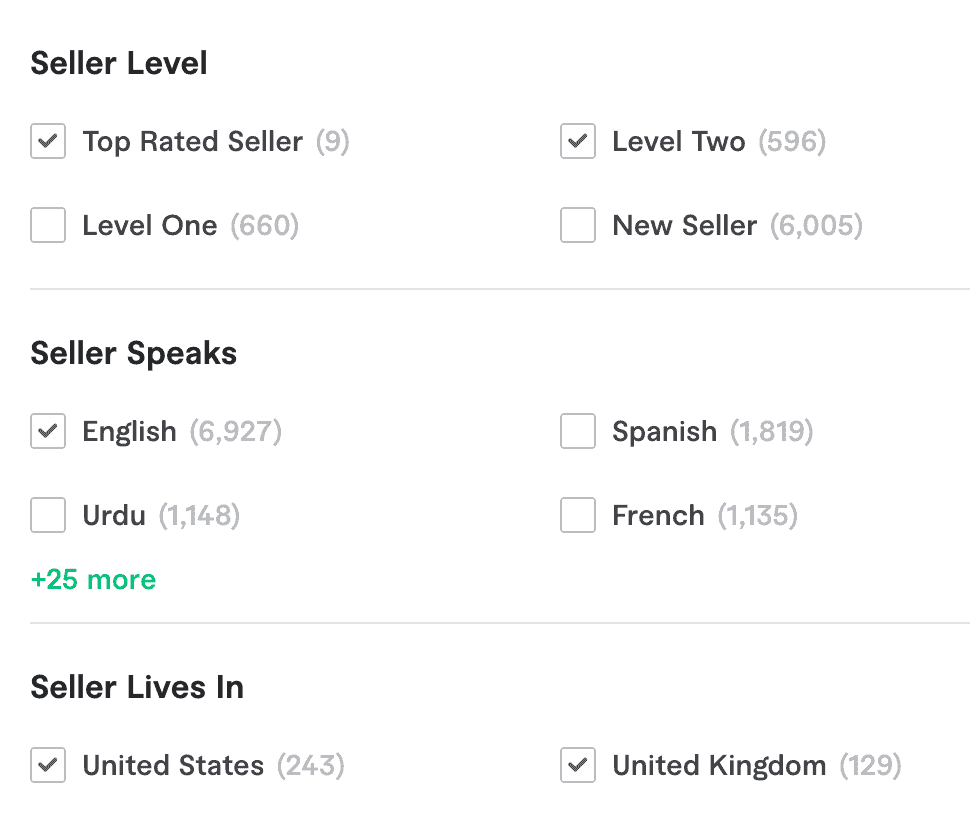Click the Seller Speaks section heading
The height and width of the screenshot is (814, 970).
[134, 354]
